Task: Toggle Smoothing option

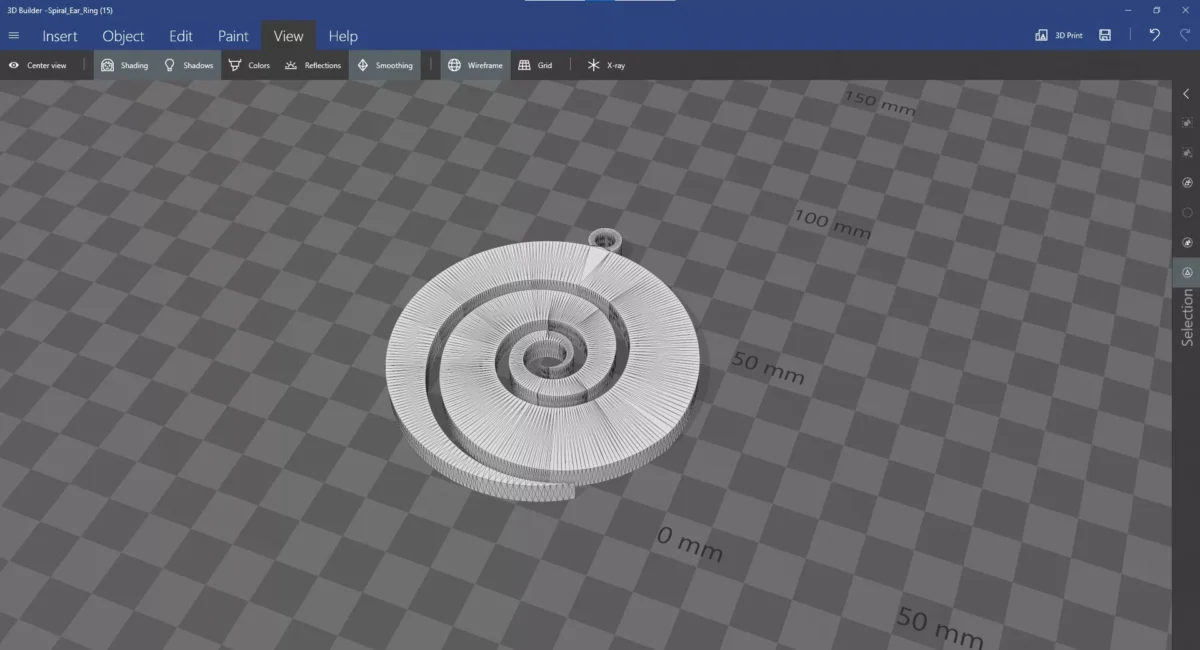Action: click(x=385, y=65)
